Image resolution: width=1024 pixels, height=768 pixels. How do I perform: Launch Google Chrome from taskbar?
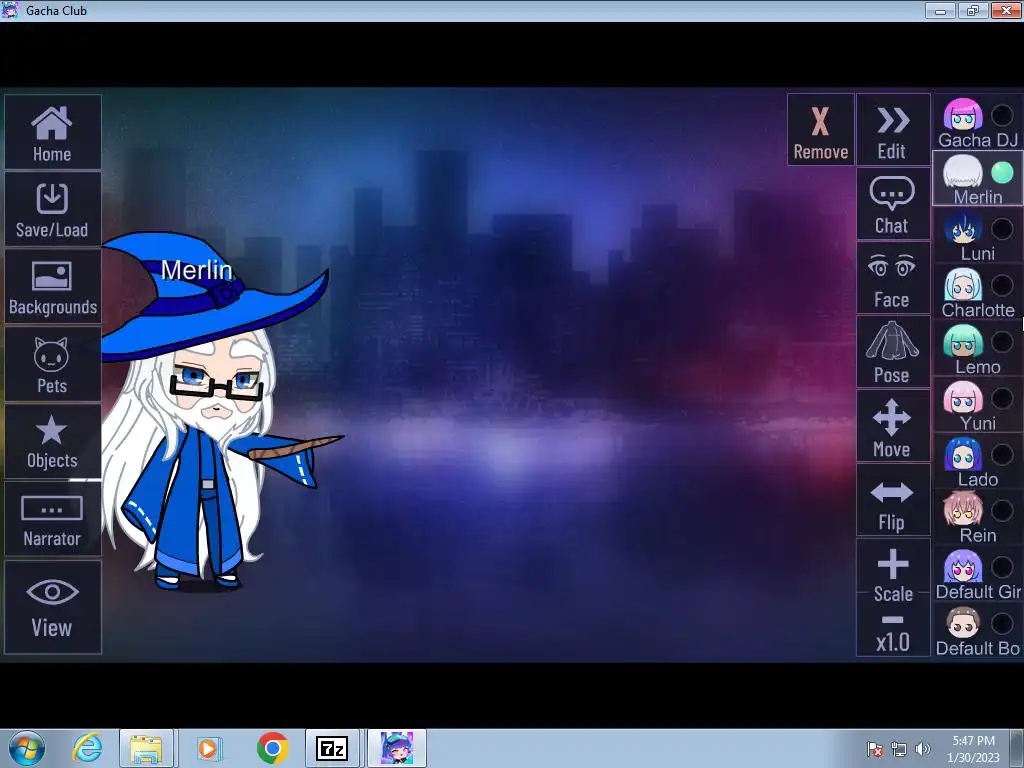[x=272, y=748]
